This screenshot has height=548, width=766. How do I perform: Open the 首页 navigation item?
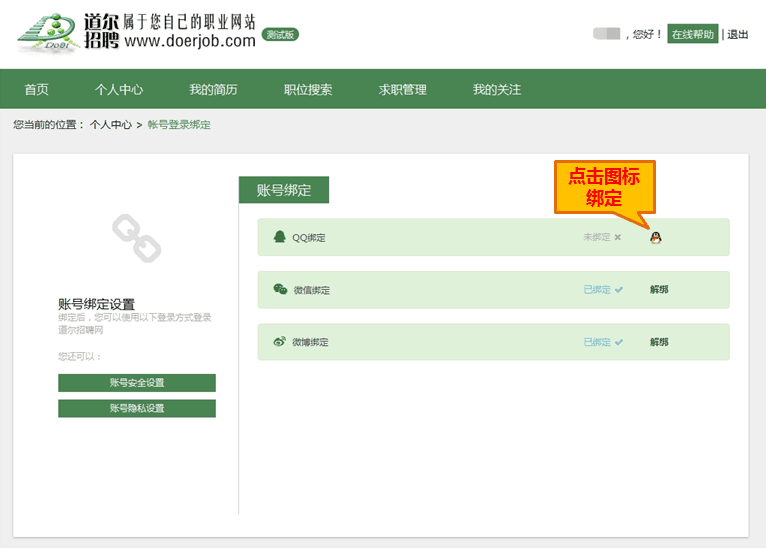point(37,90)
